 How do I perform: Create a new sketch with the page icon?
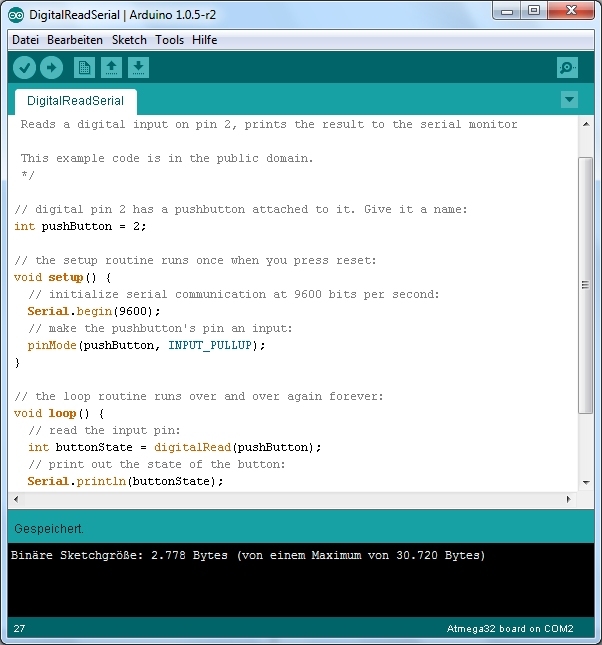click(85, 68)
